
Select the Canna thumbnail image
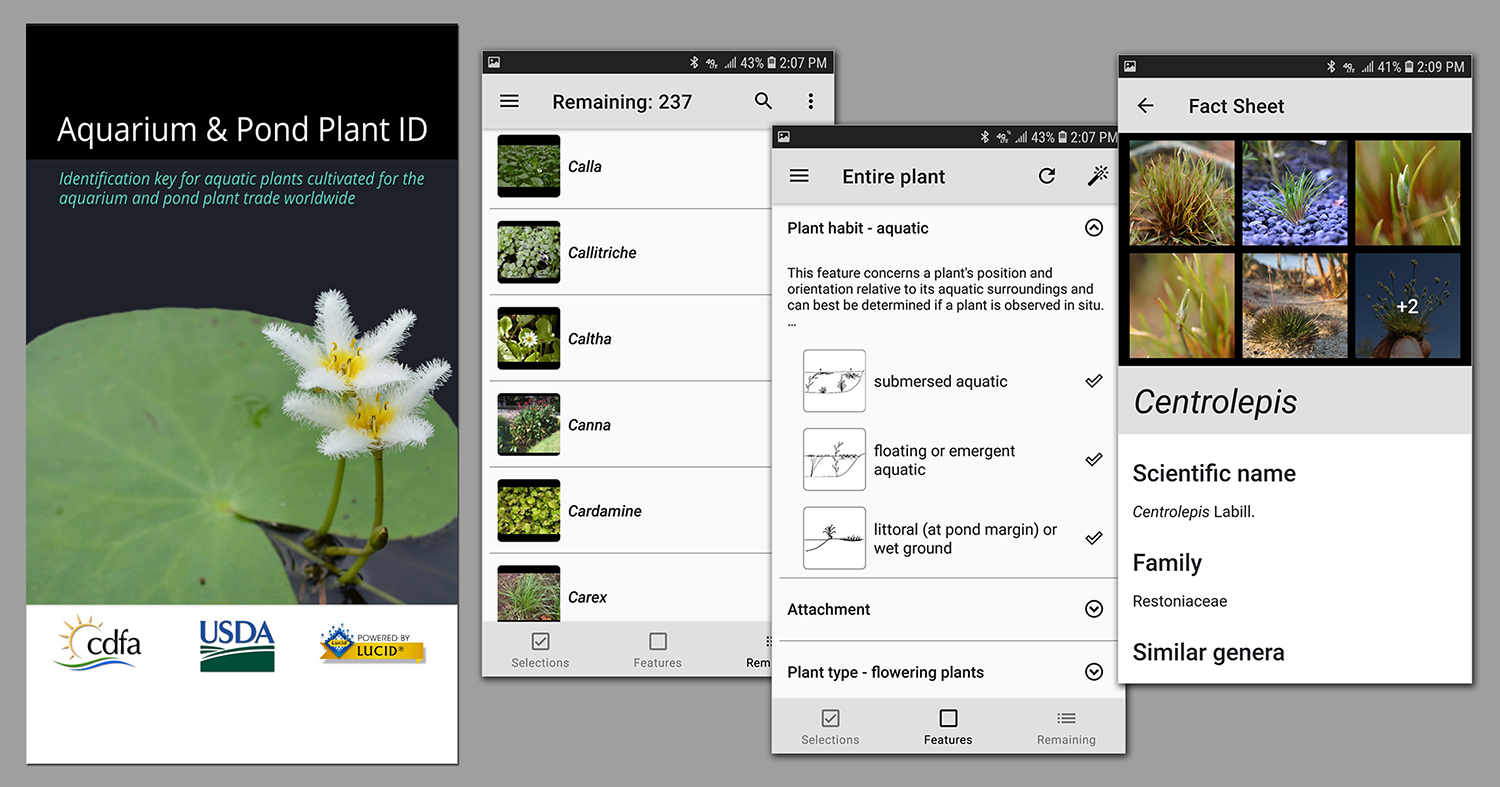(x=529, y=425)
